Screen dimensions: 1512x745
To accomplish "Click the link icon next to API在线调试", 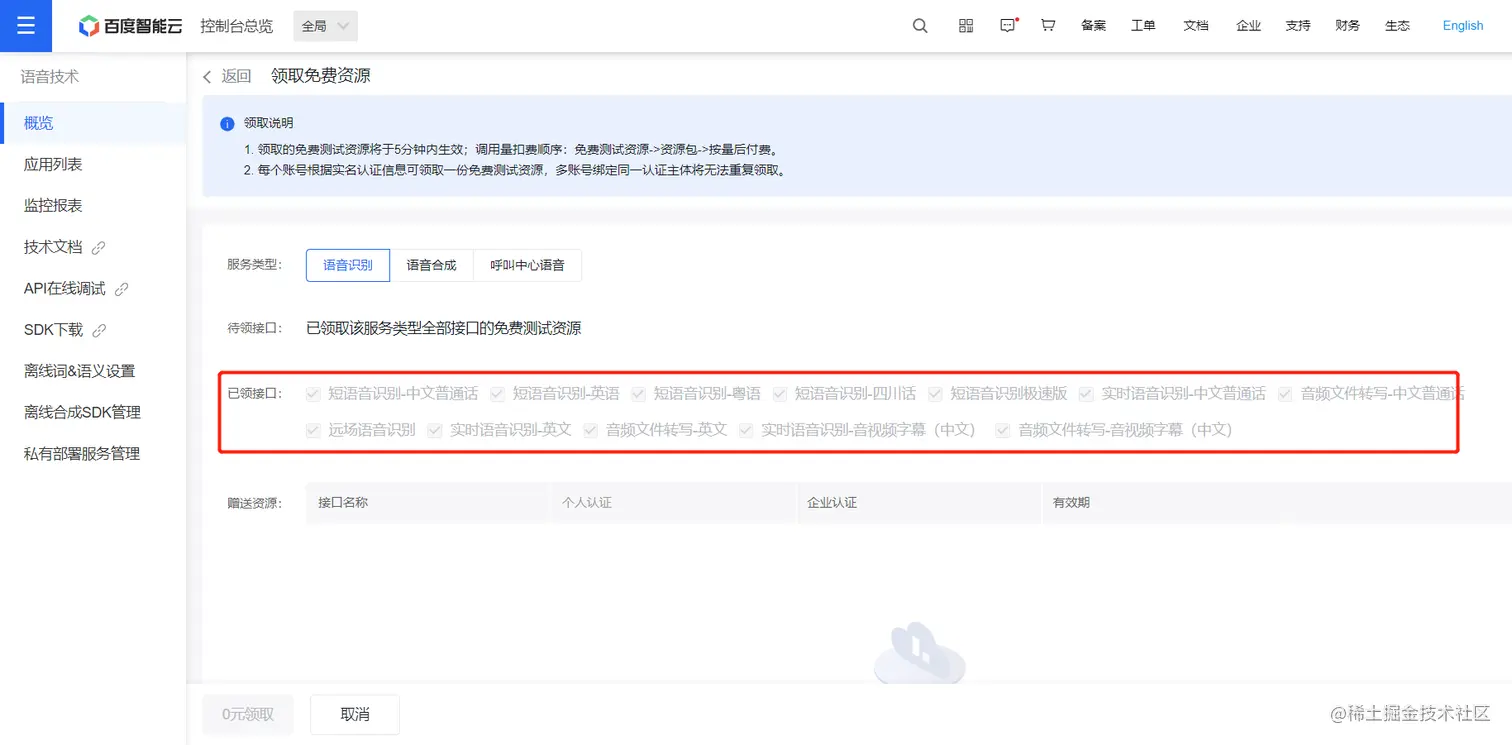I will [122, 289].
